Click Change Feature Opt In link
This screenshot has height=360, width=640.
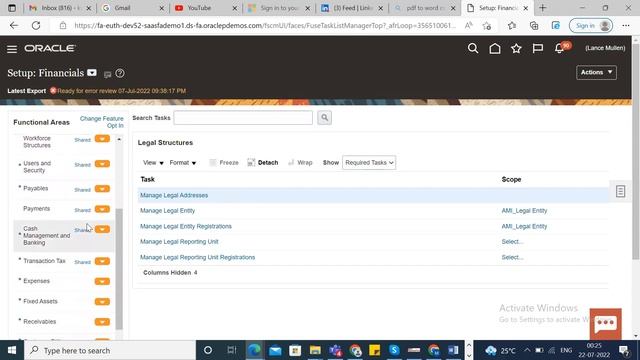(102, 122)
